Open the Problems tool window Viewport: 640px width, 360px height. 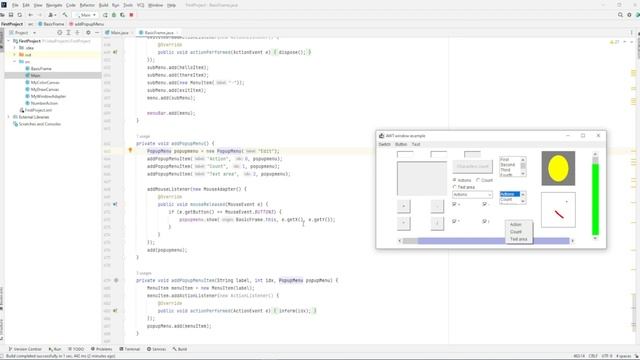(101, 349)
